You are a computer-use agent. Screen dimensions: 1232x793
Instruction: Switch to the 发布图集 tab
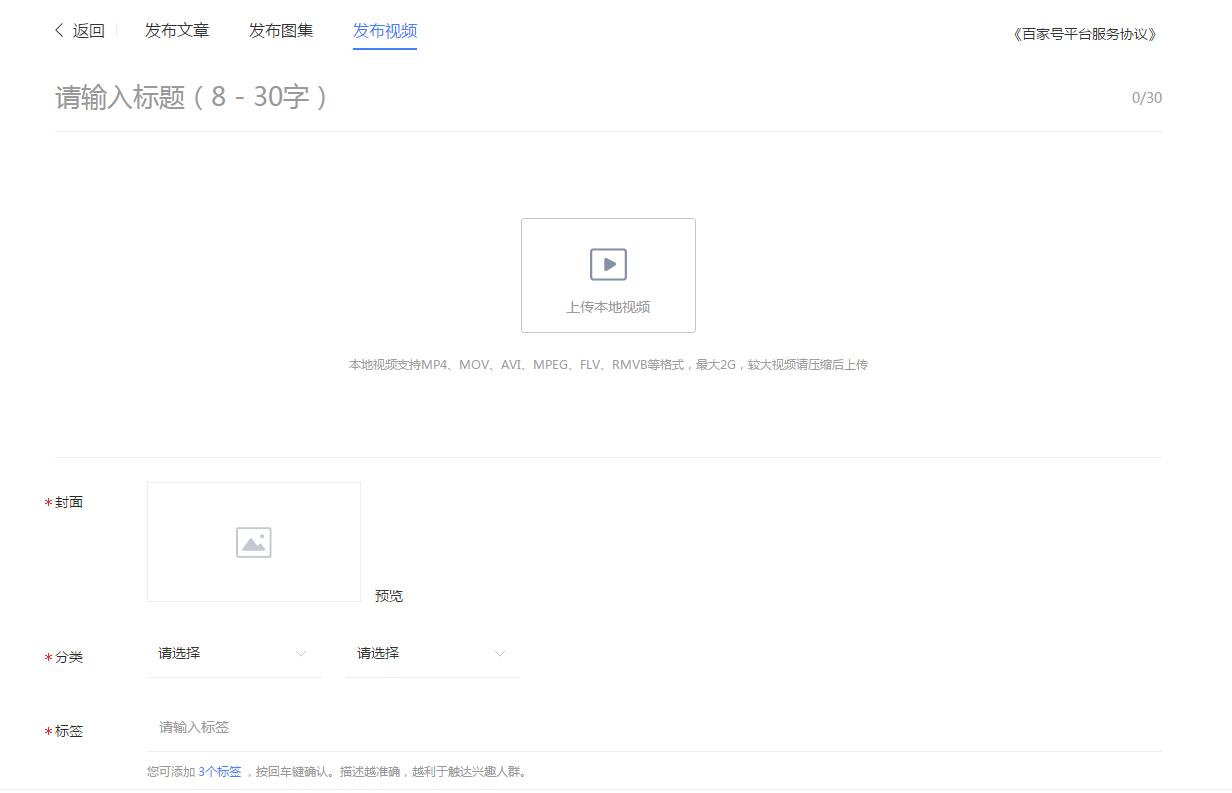click(281, 30)
